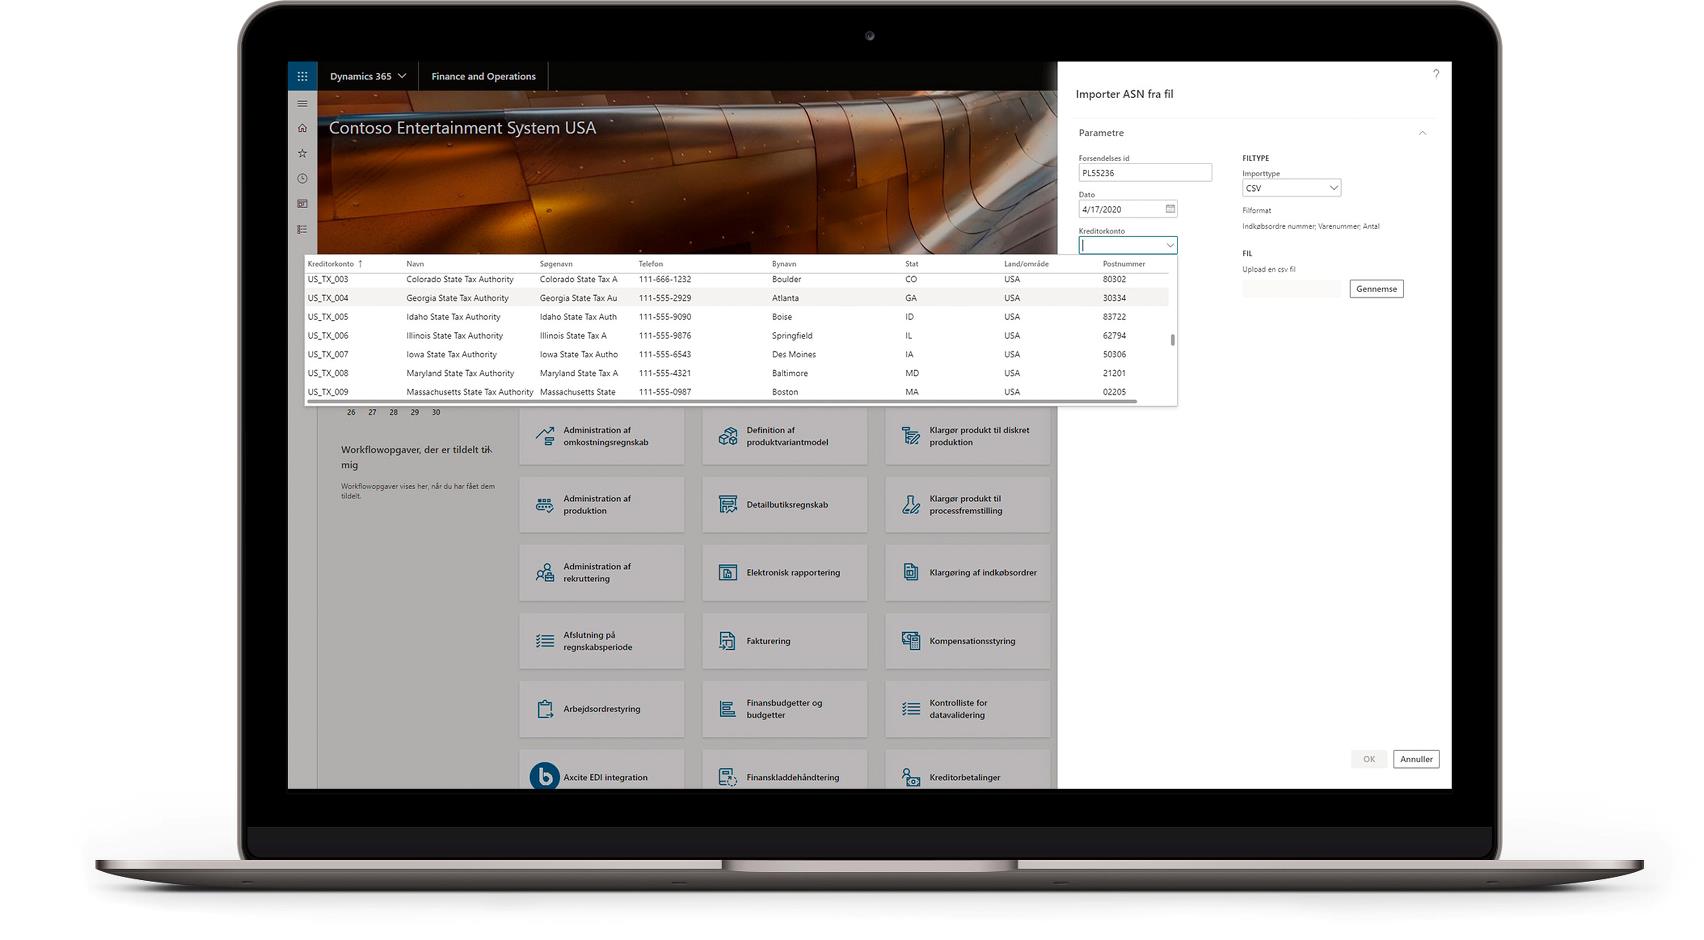Open the Axcite EDI integration tile
Screen dimensions: 1704x940
click(601, 777)
